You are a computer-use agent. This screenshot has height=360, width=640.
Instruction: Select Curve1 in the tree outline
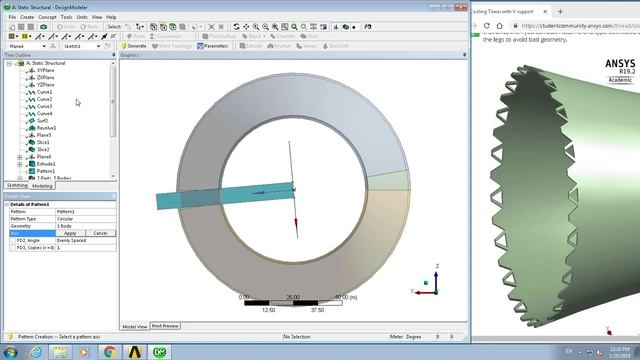(44, 92)
